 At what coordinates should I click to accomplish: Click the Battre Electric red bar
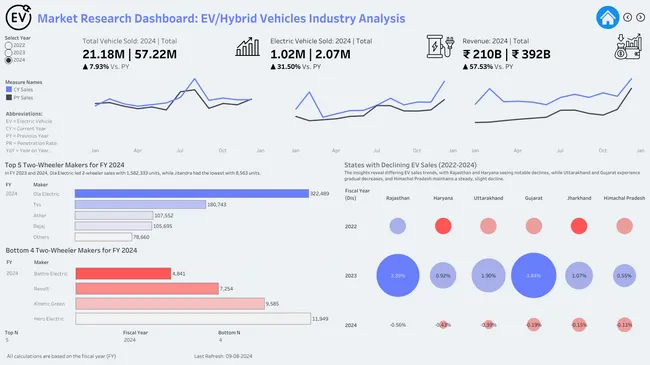coord(123,273)
